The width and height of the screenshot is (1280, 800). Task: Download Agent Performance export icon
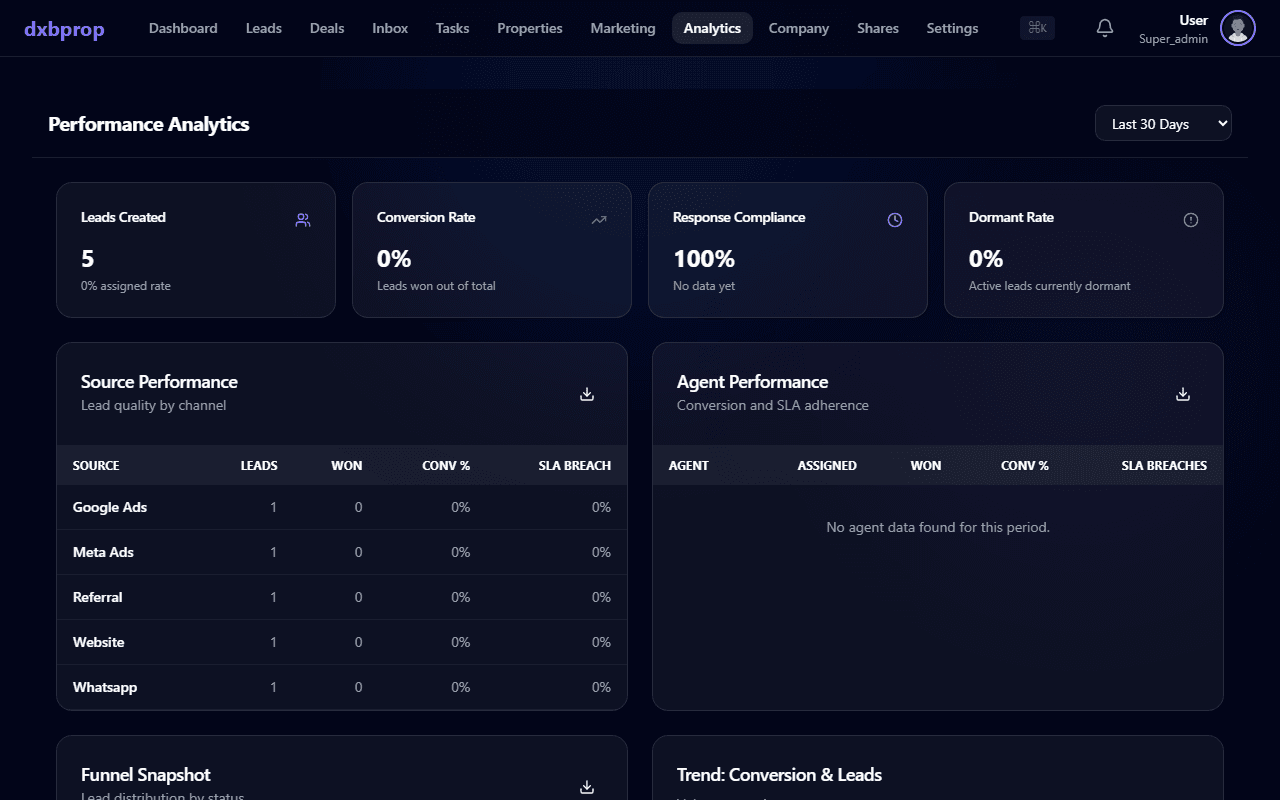click(1183, 394)
